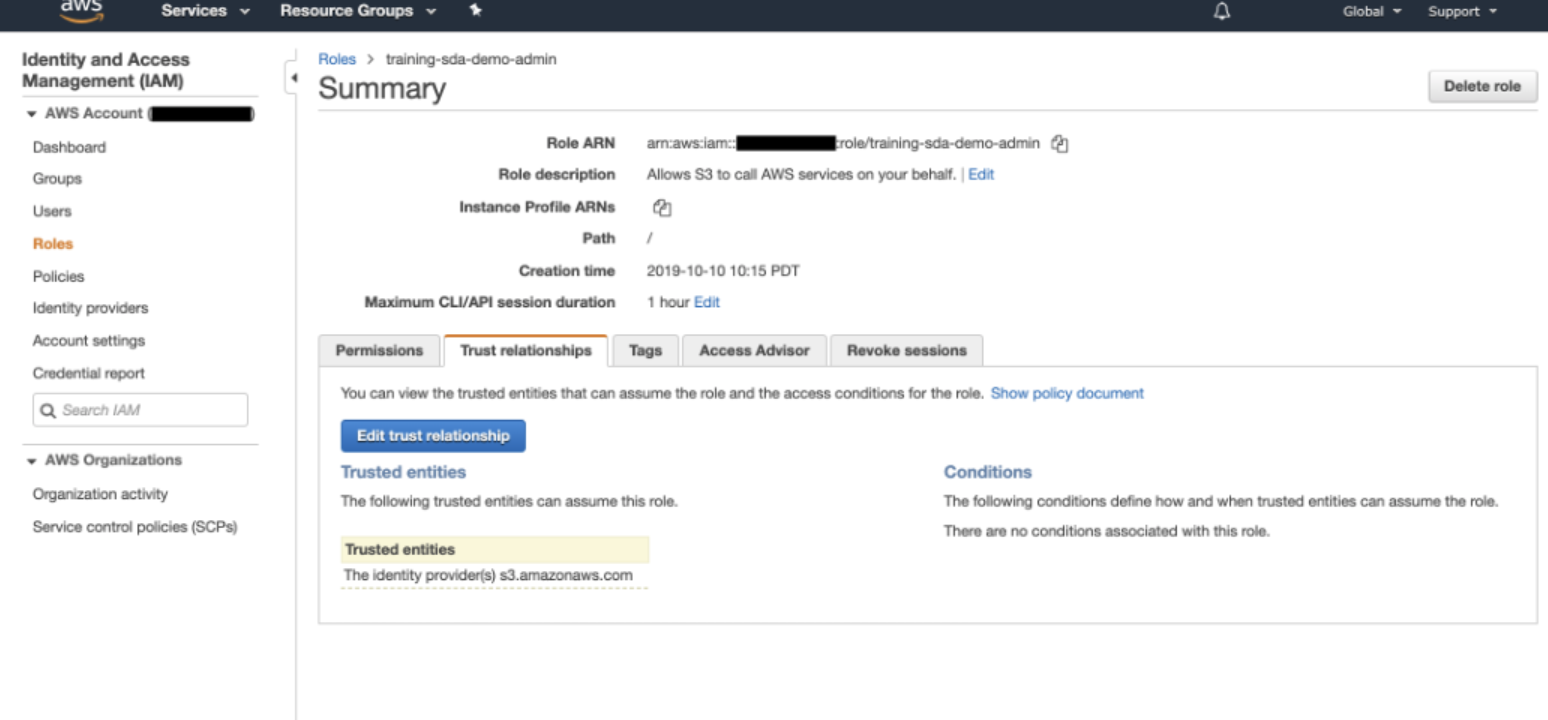Edit the maximum session duration
Screen dimensions: 1548x720
click(707, 302)
